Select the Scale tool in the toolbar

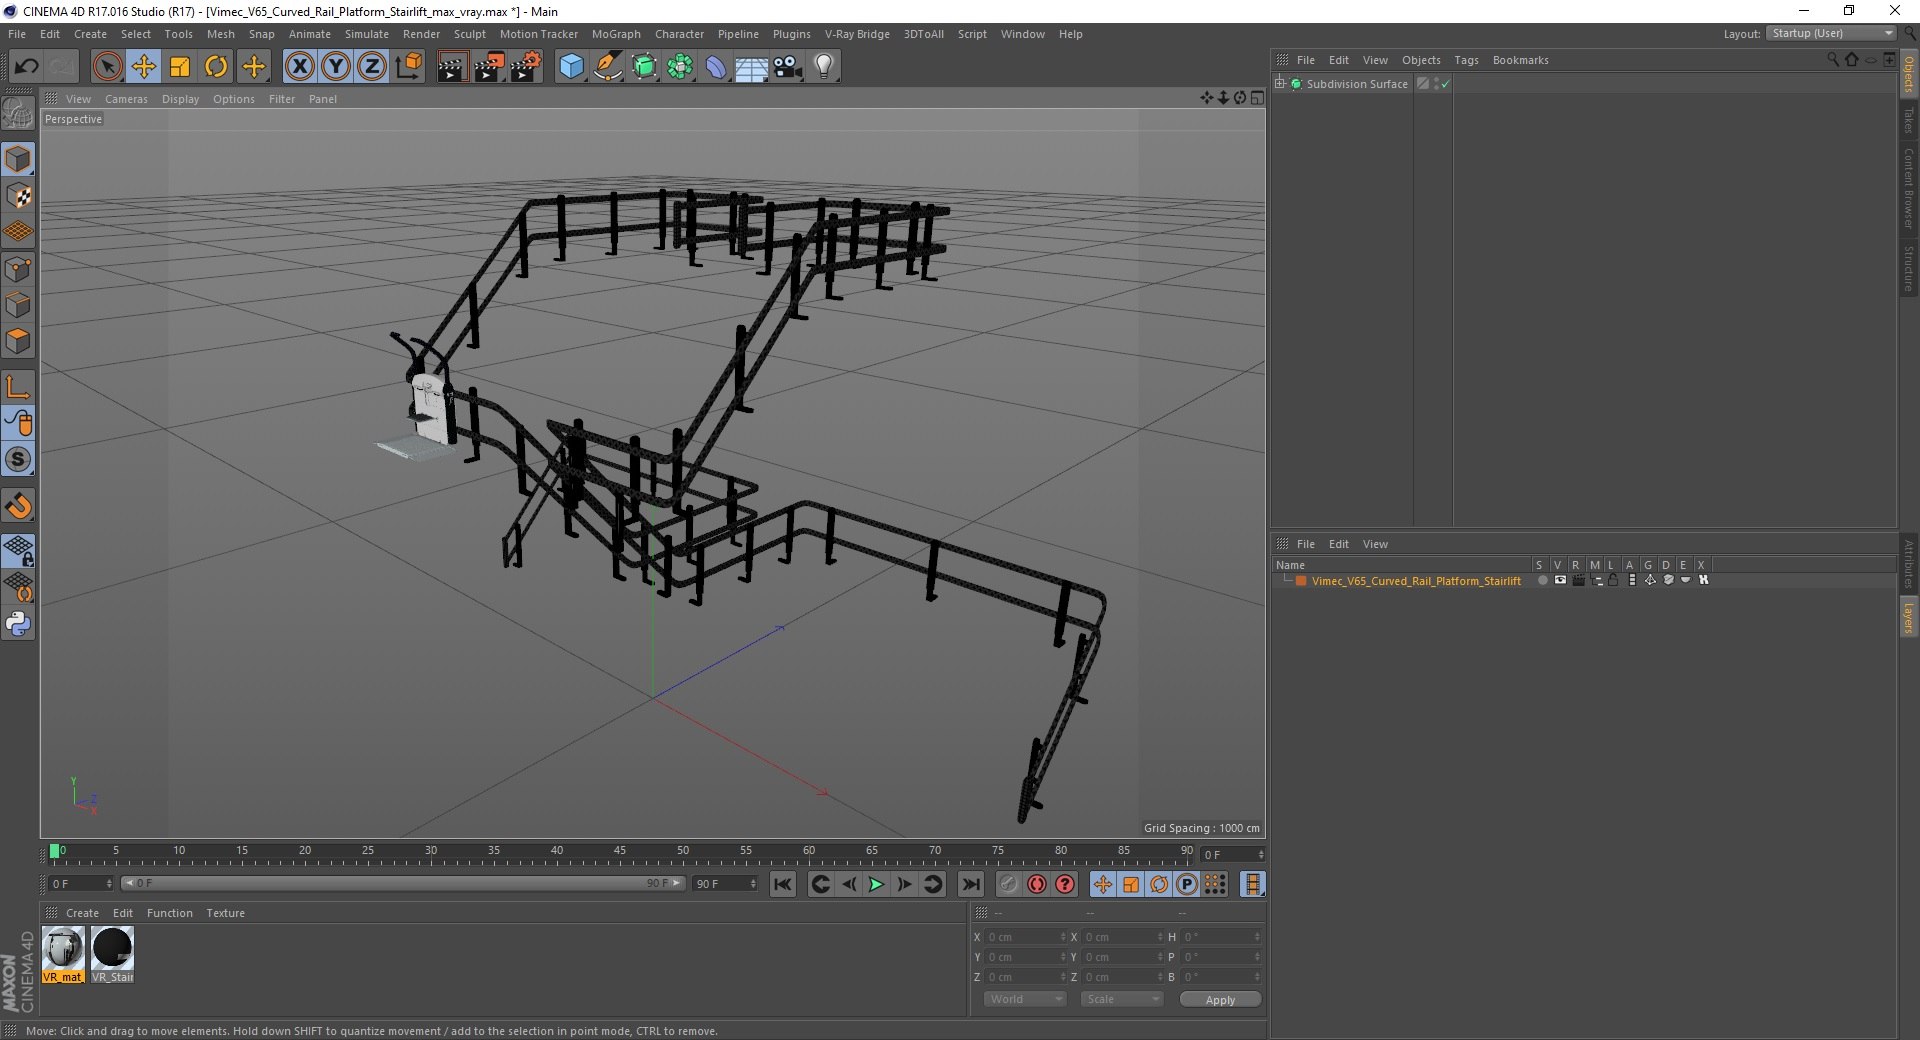180,67
